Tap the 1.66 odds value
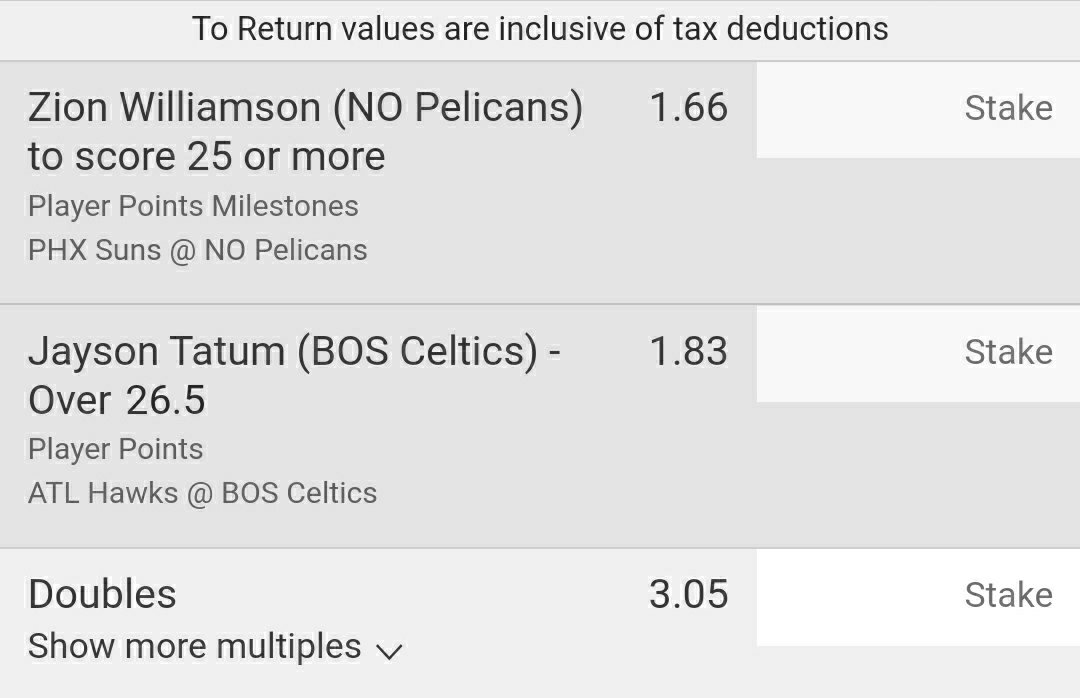The image size is (1080, 698). [688, 108]
